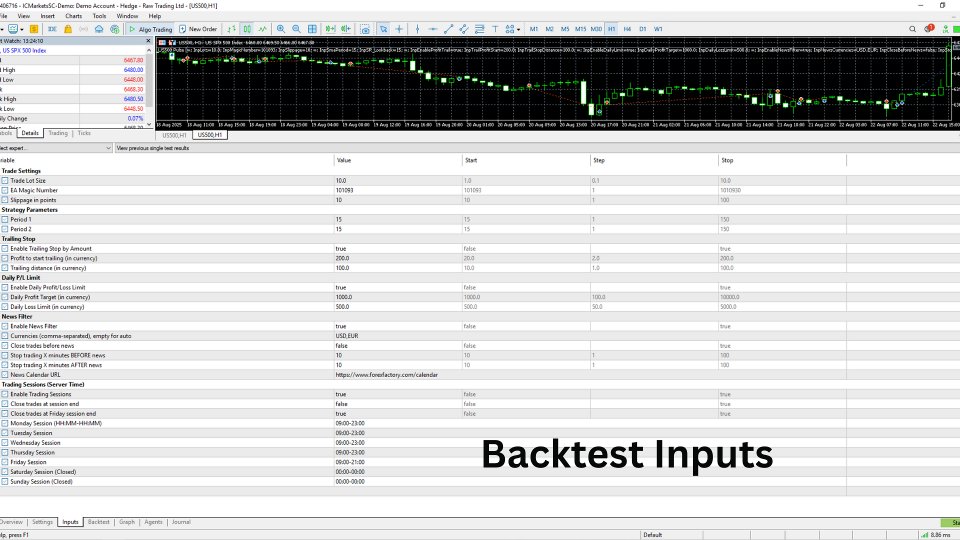Check Enable Trailing Stop by Amount box
Viewport: 960px width, 540px height.
5,249
